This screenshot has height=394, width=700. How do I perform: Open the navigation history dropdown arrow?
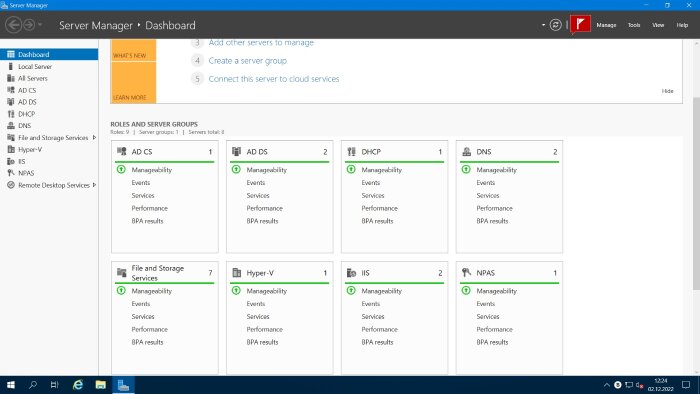tap(40, 25)
